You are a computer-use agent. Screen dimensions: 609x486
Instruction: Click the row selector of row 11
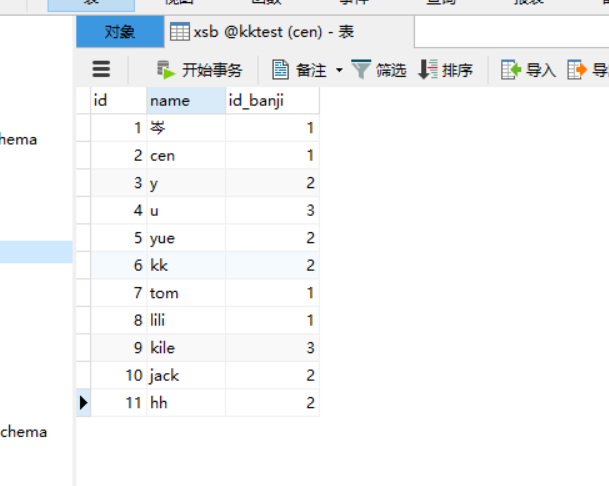pos(84,403)
